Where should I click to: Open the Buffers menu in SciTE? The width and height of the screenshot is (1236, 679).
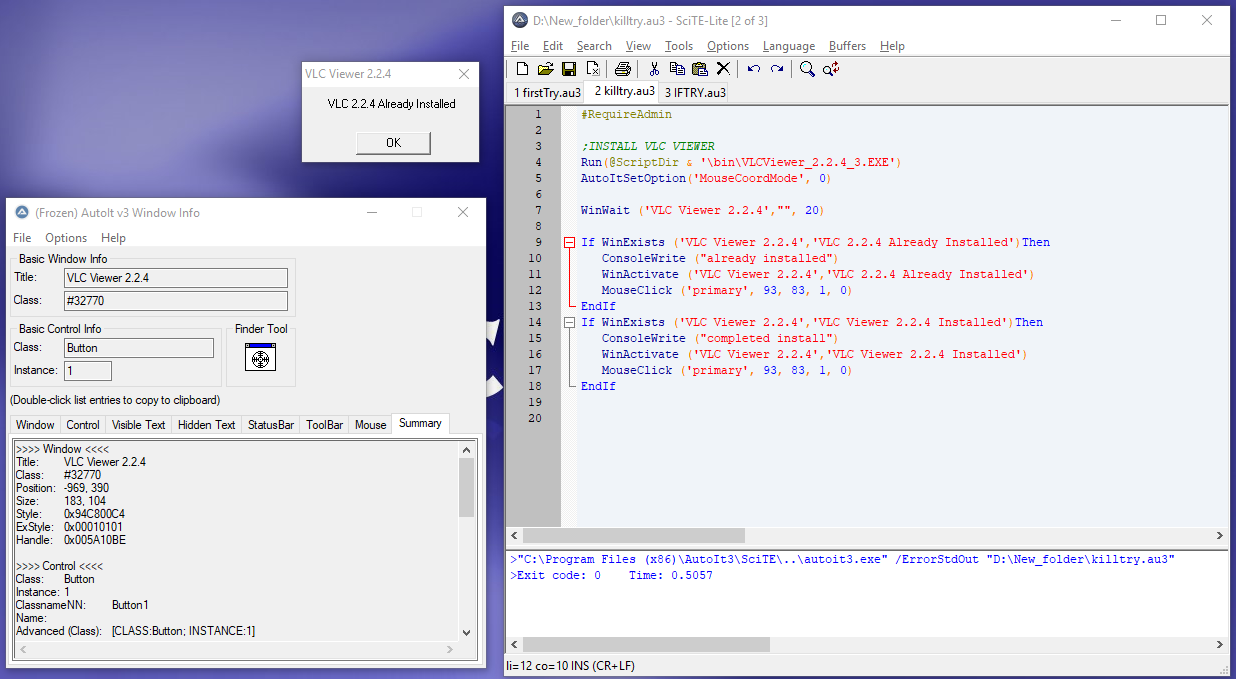pos(847,46)
